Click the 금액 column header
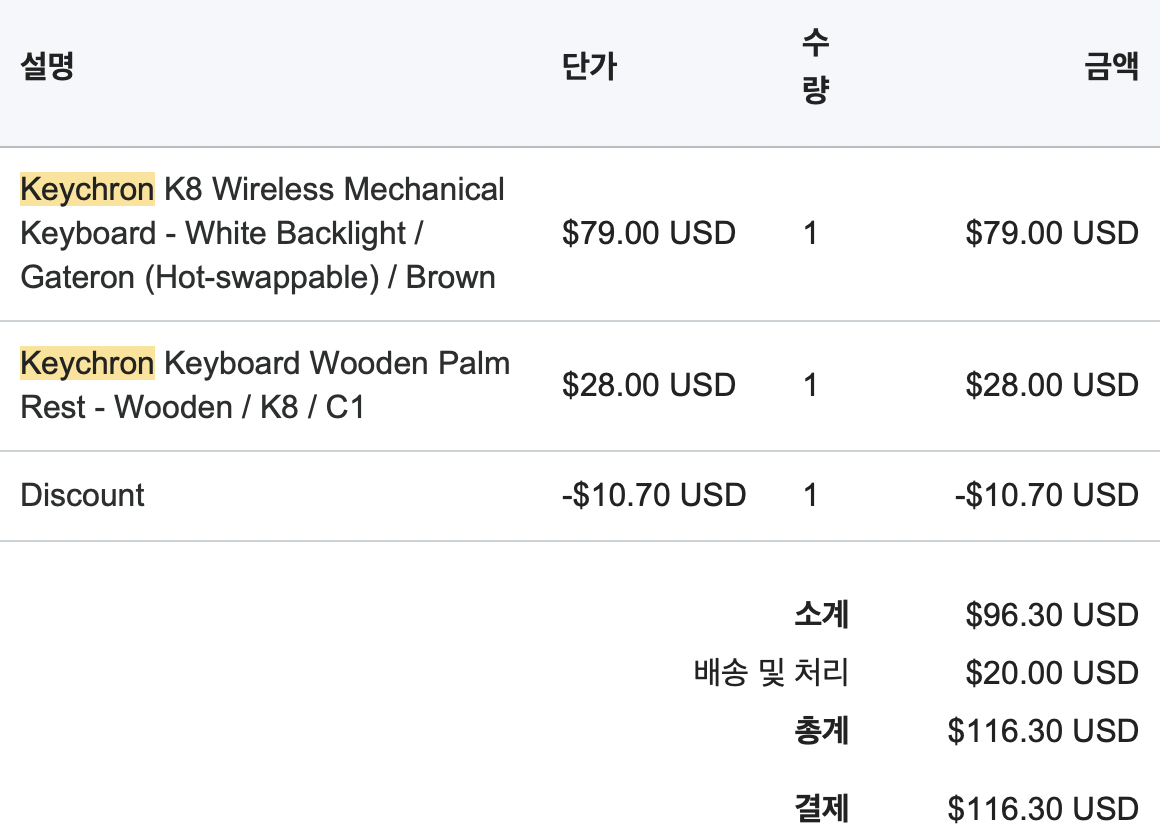The height and width of the screenshot is (840, 1164). (1111, 67)
